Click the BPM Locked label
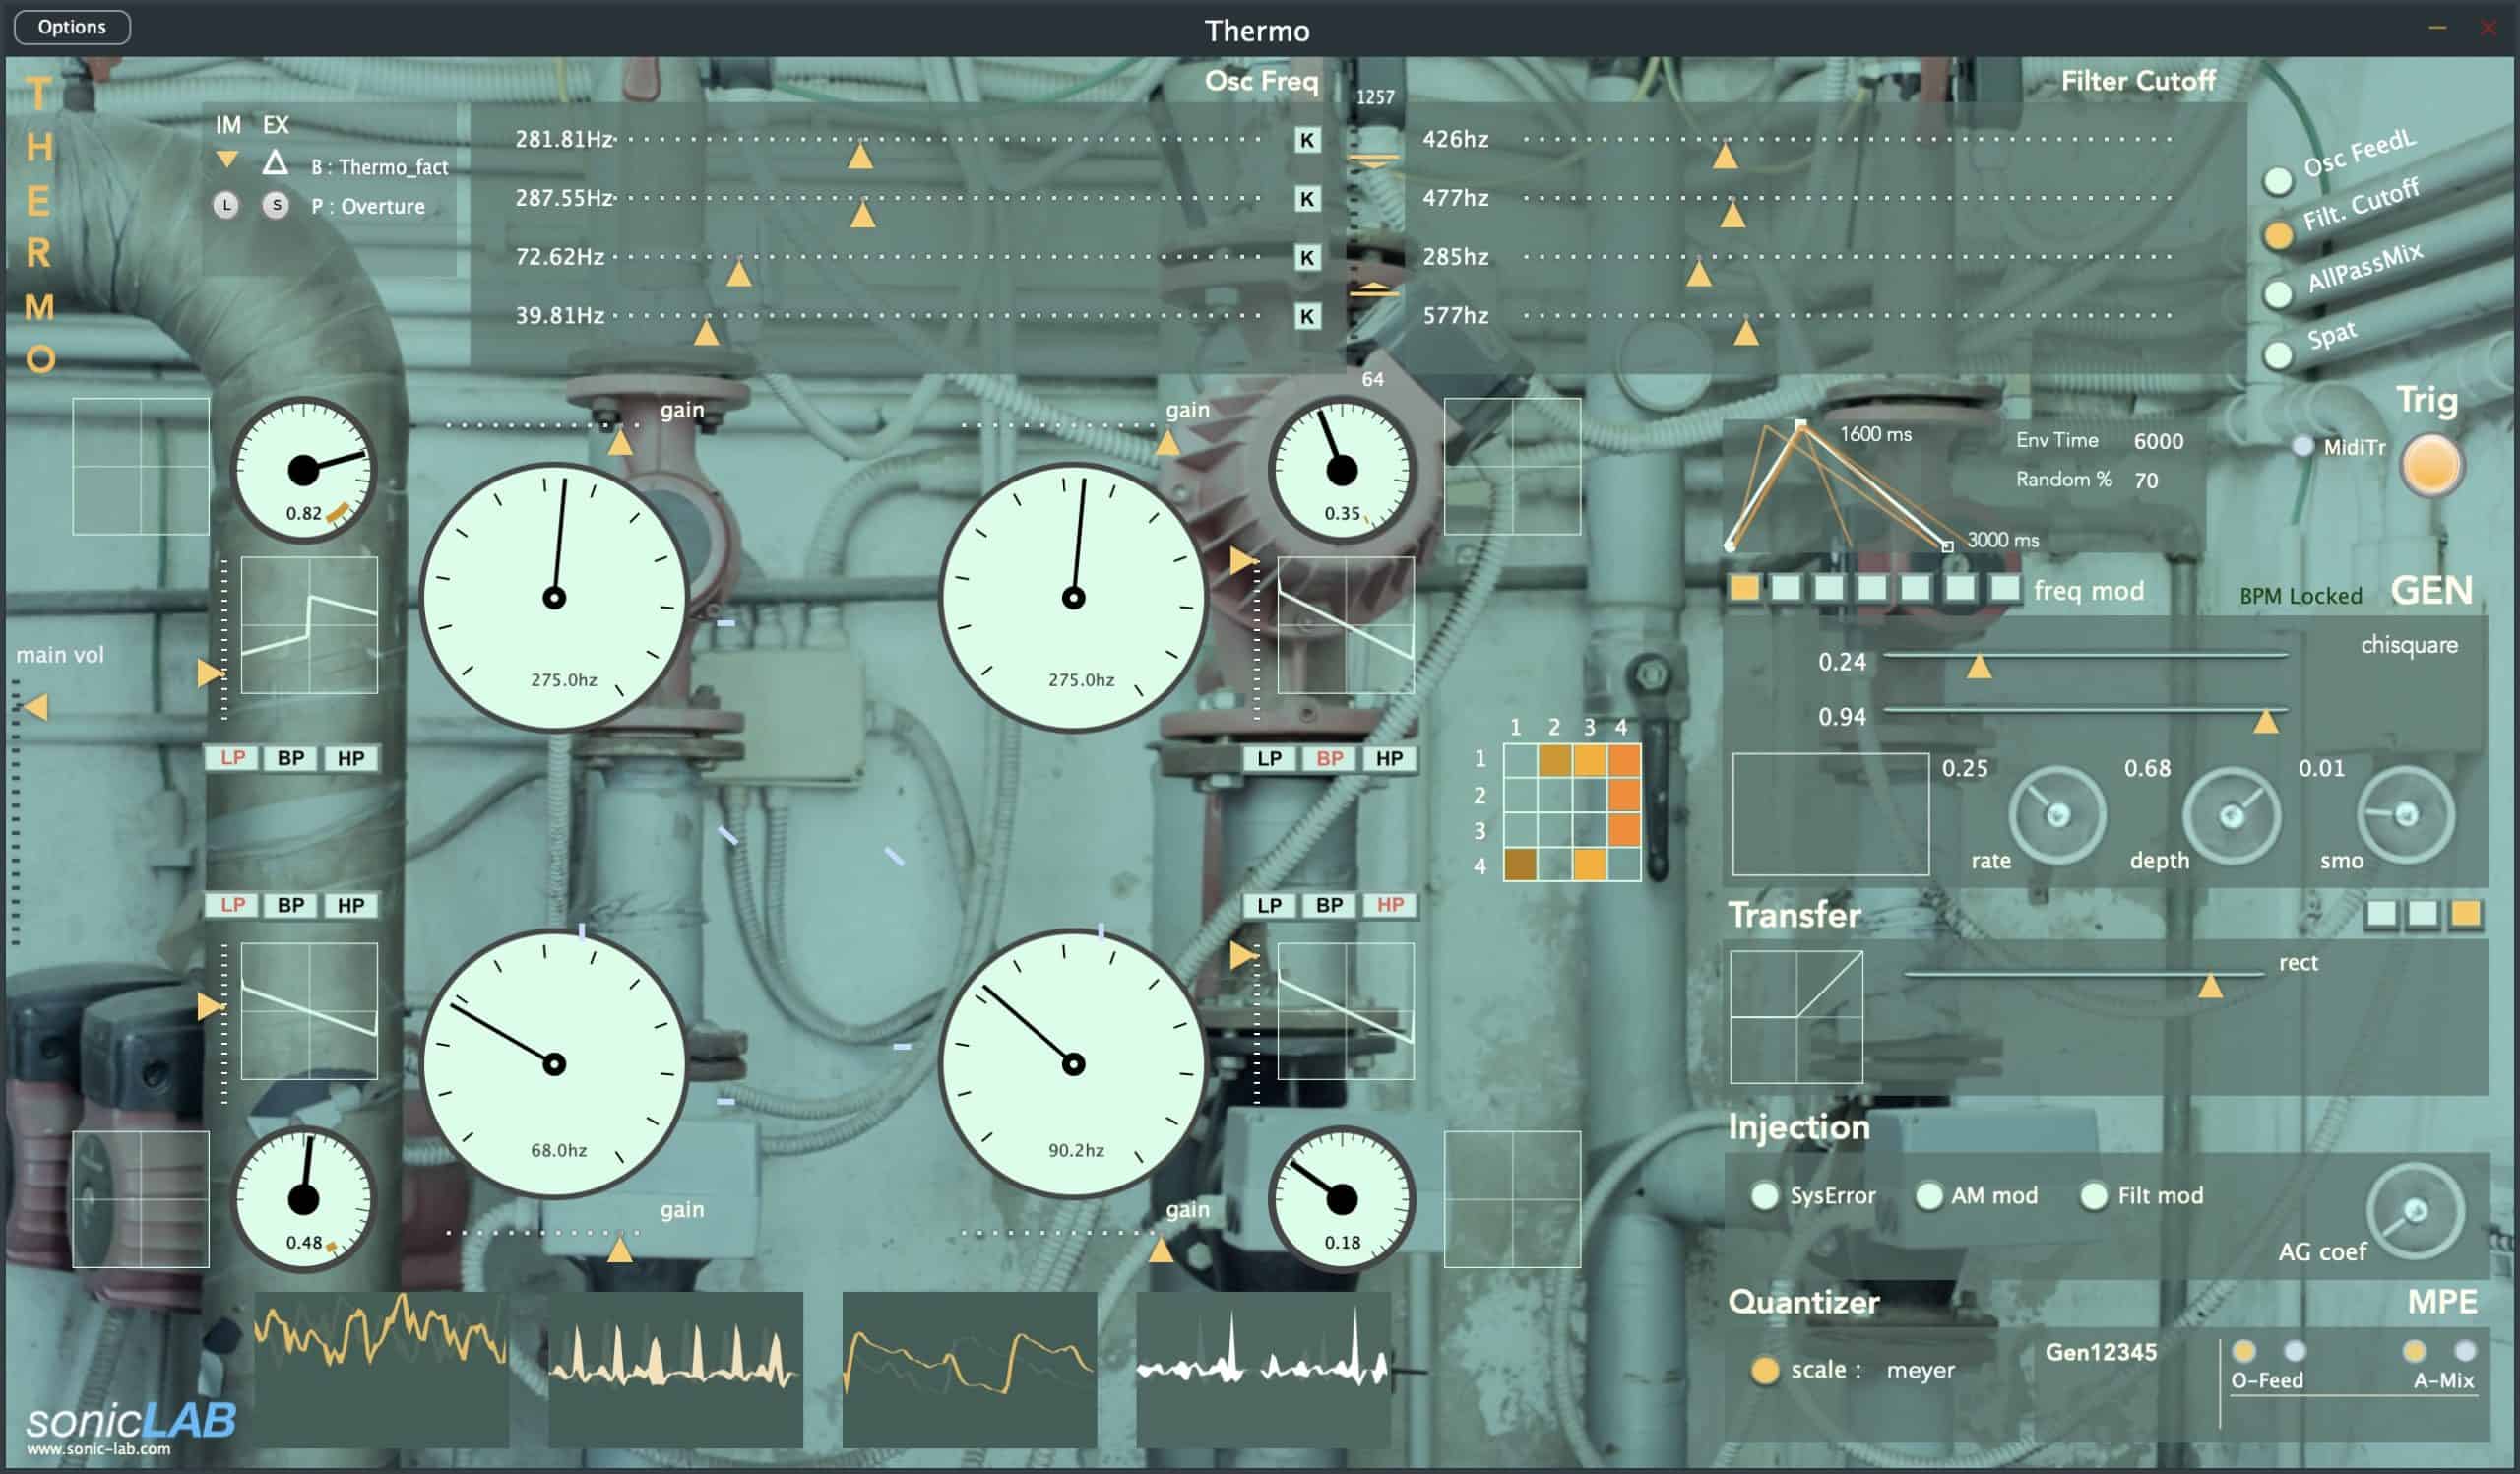 click(2300, 596)
